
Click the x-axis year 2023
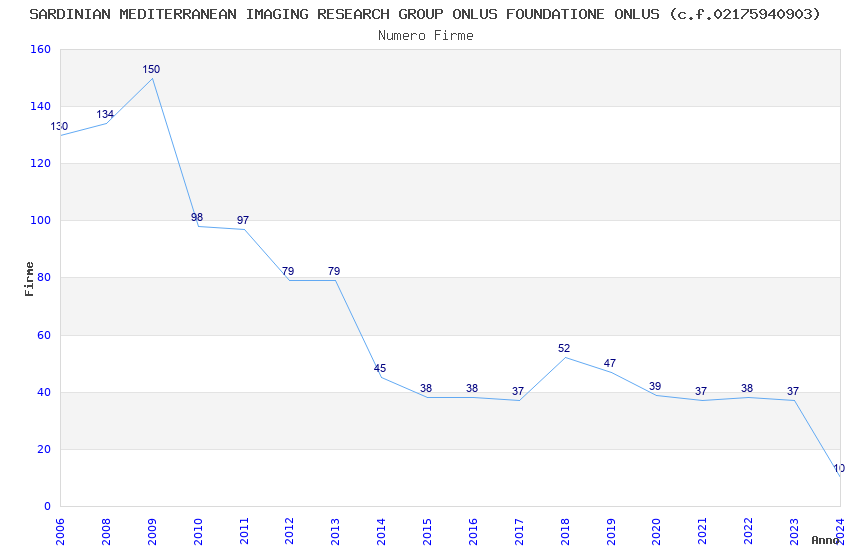[x=794, y=531]
